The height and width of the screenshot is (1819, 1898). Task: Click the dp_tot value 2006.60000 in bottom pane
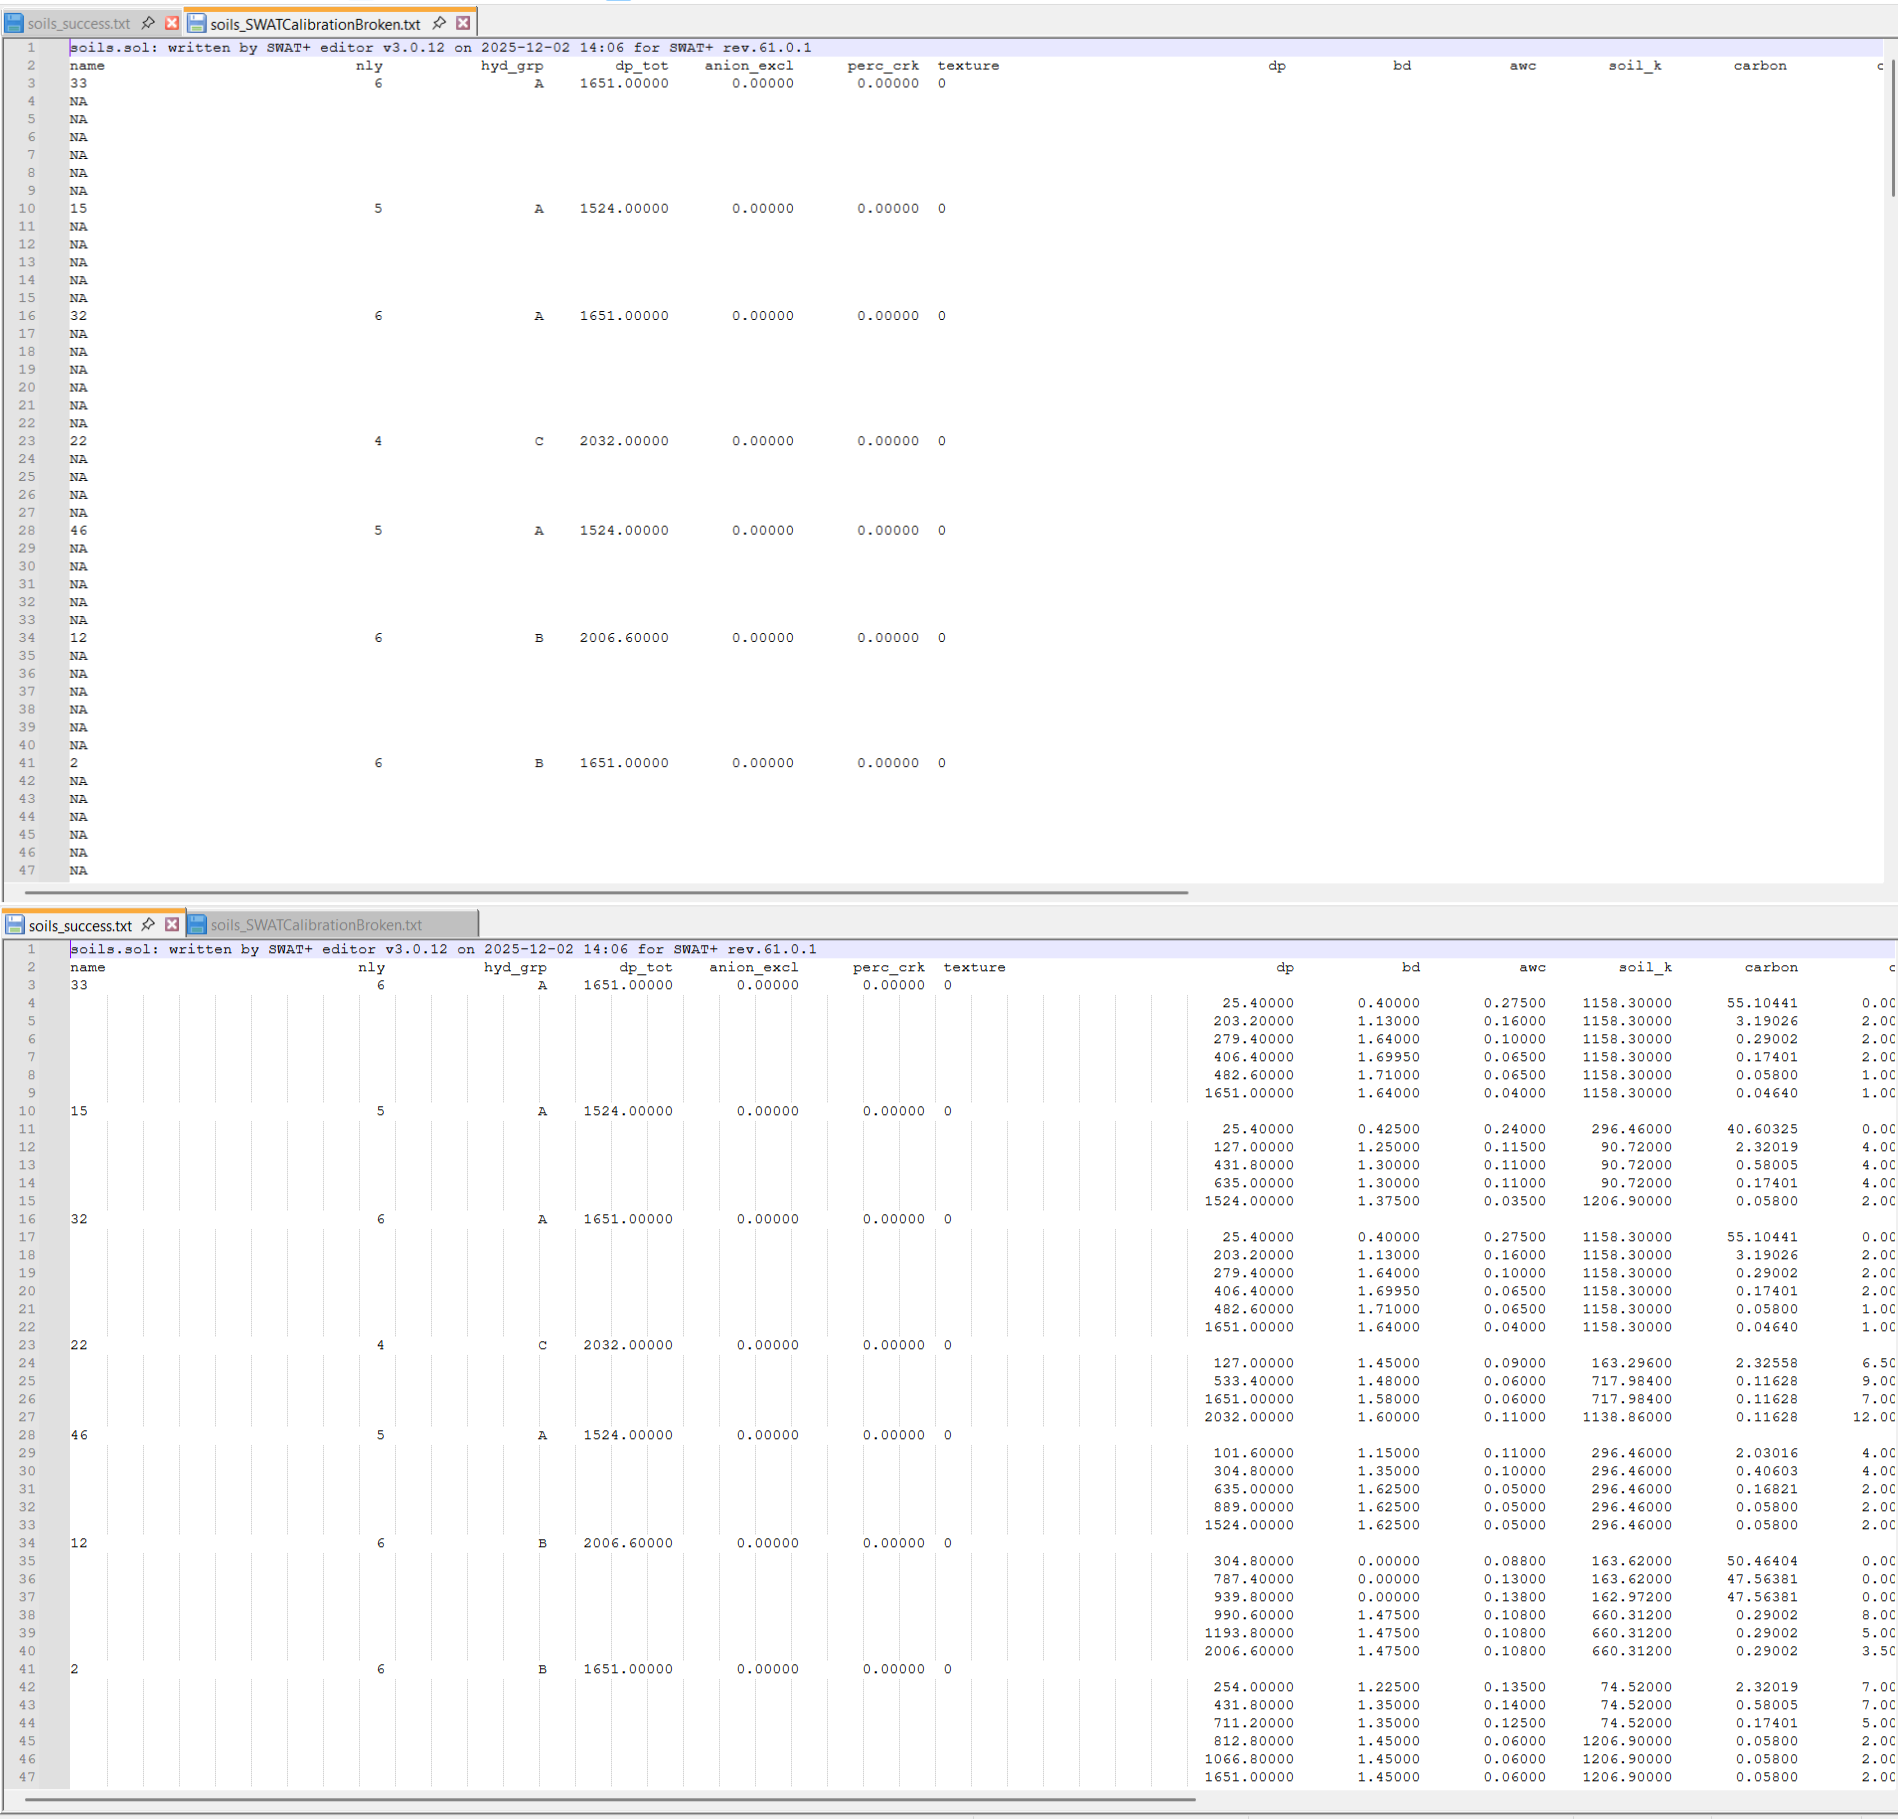click(x=627, y=1543)
